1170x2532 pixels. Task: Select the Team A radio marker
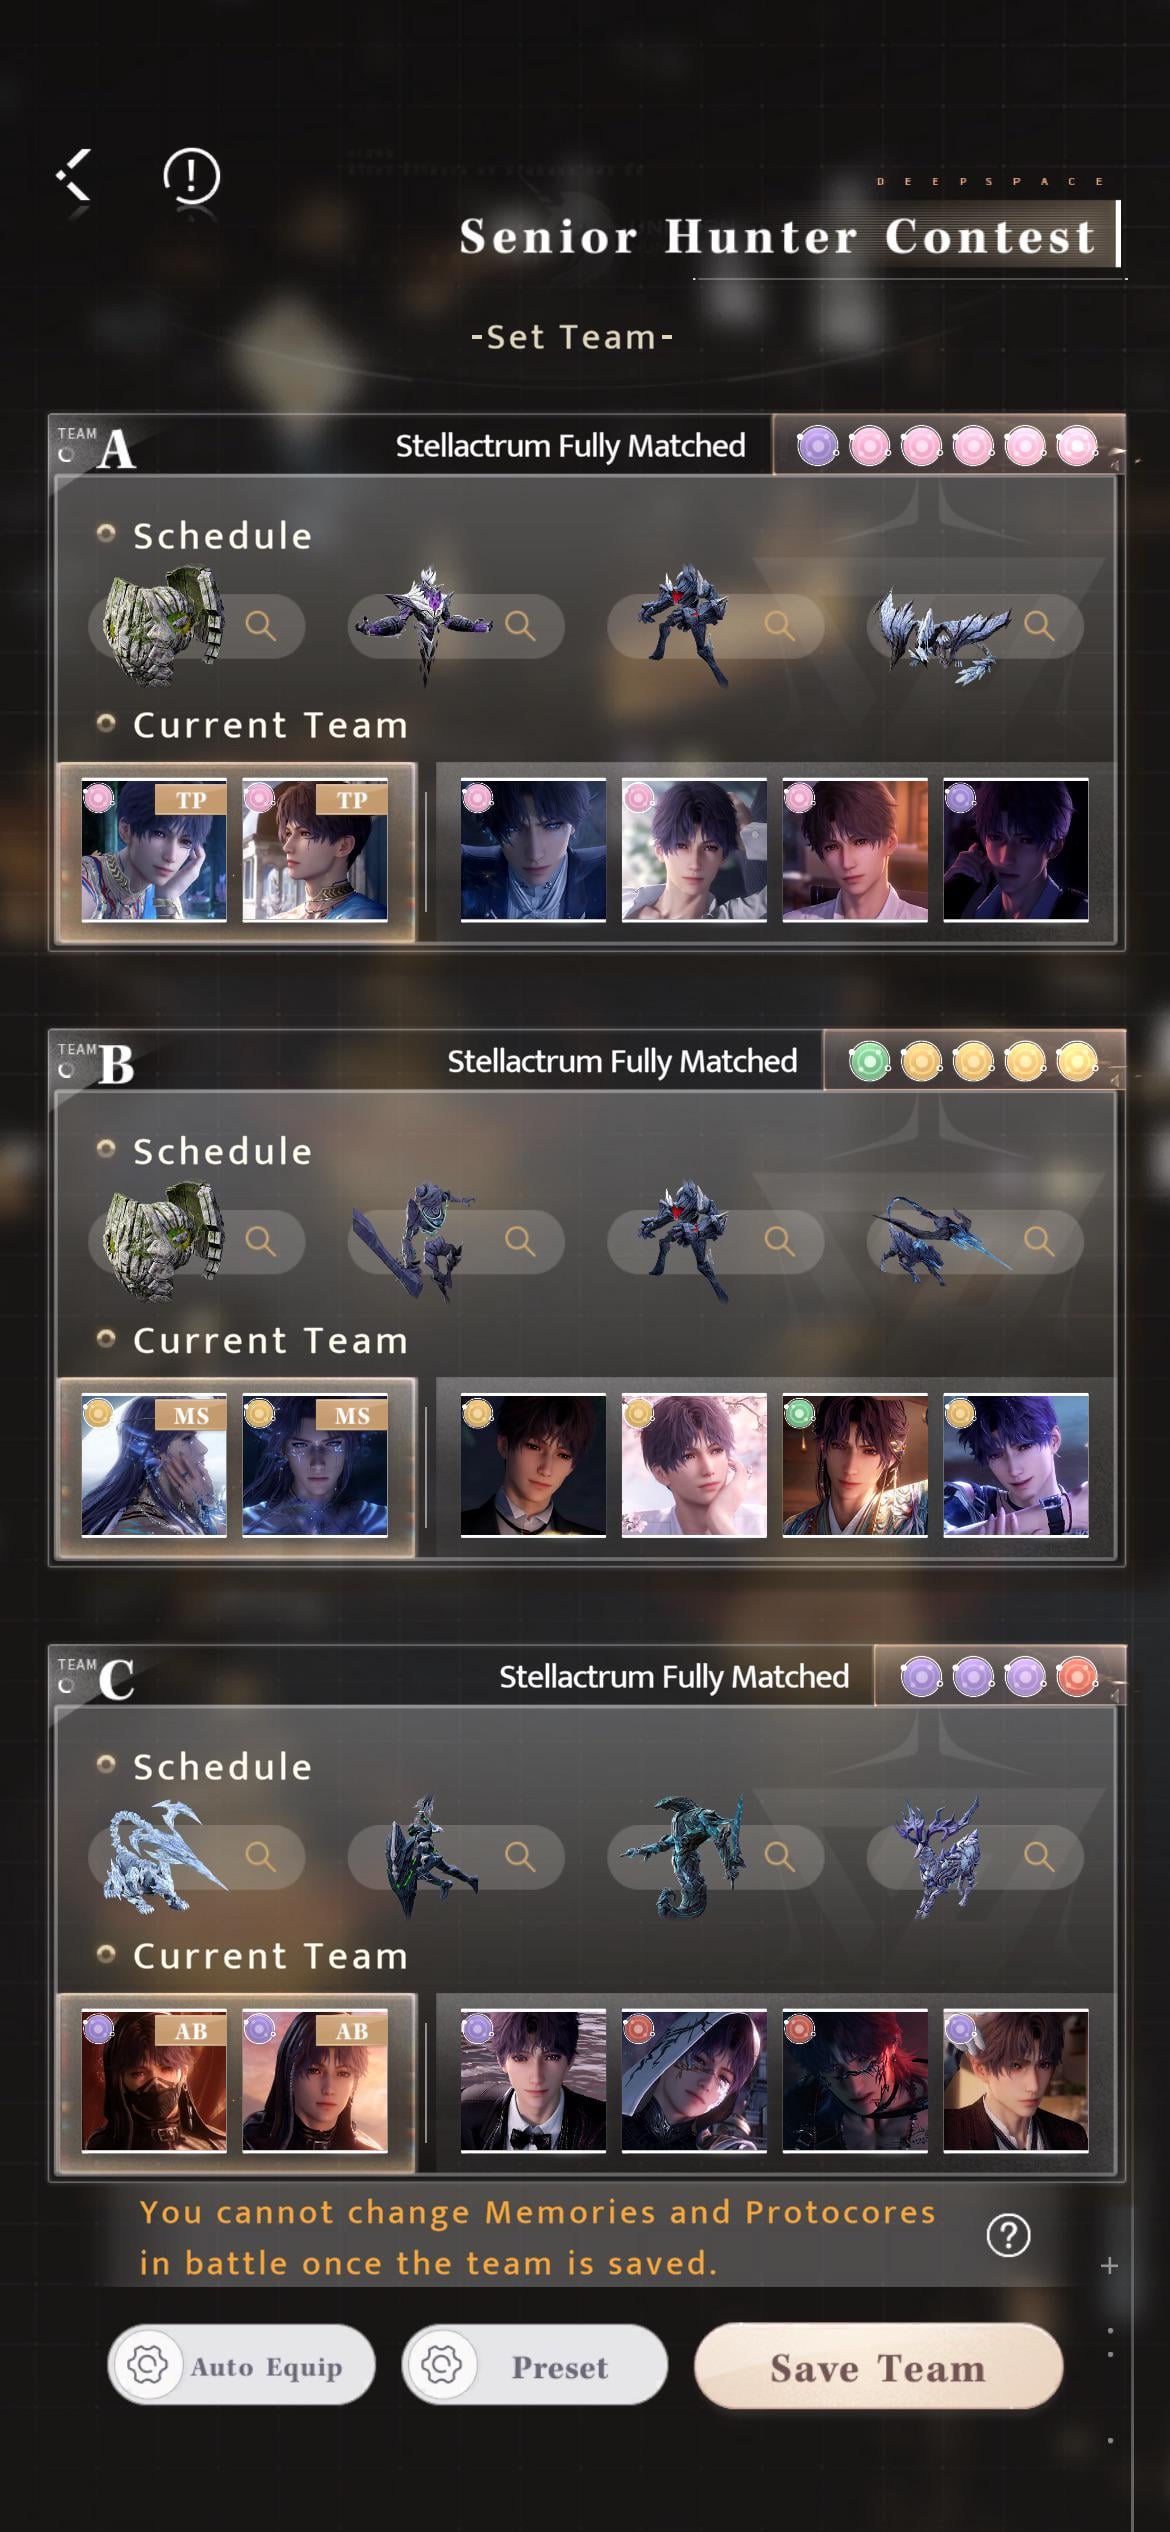coord(66,455)
